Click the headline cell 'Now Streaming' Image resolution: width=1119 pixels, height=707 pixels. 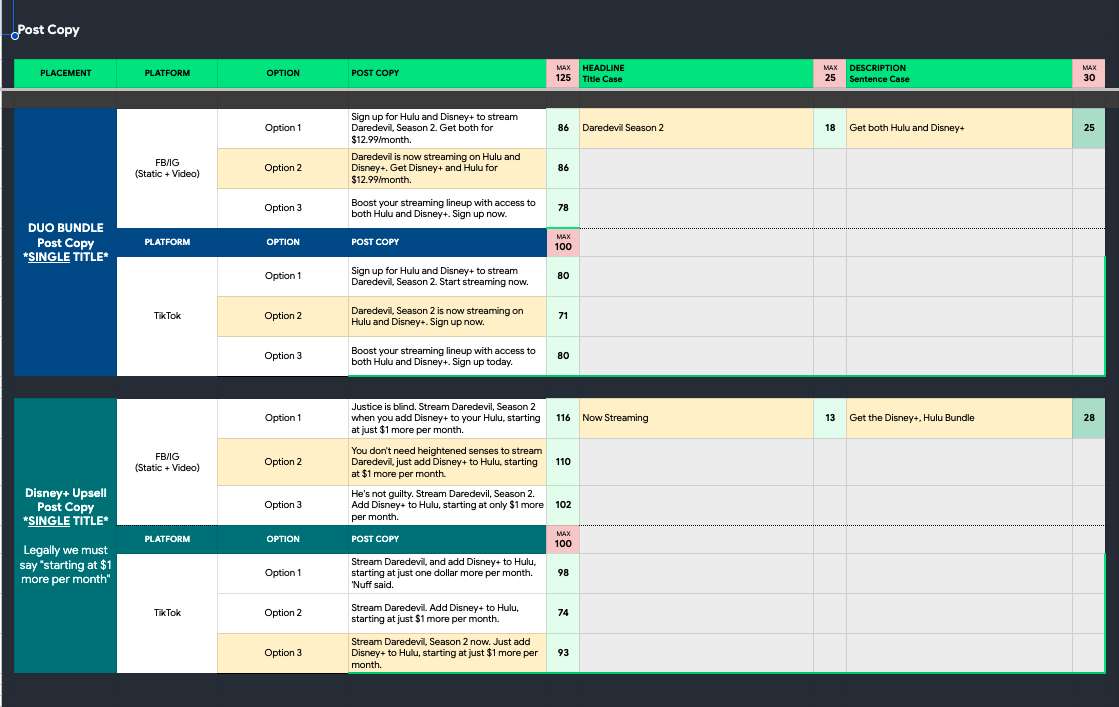696,418
